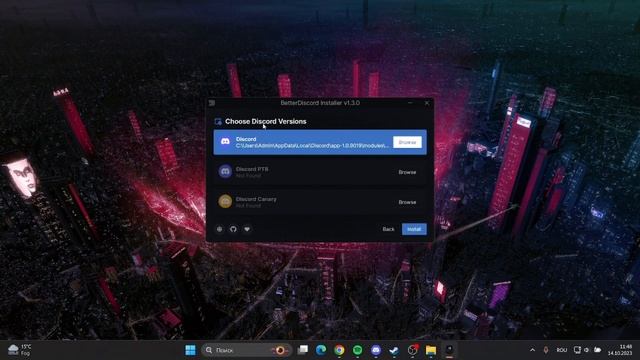This screenshot has height=360, width=640.
Task: Open the BetterDiscord website globe icon
Action: point(220,229)
